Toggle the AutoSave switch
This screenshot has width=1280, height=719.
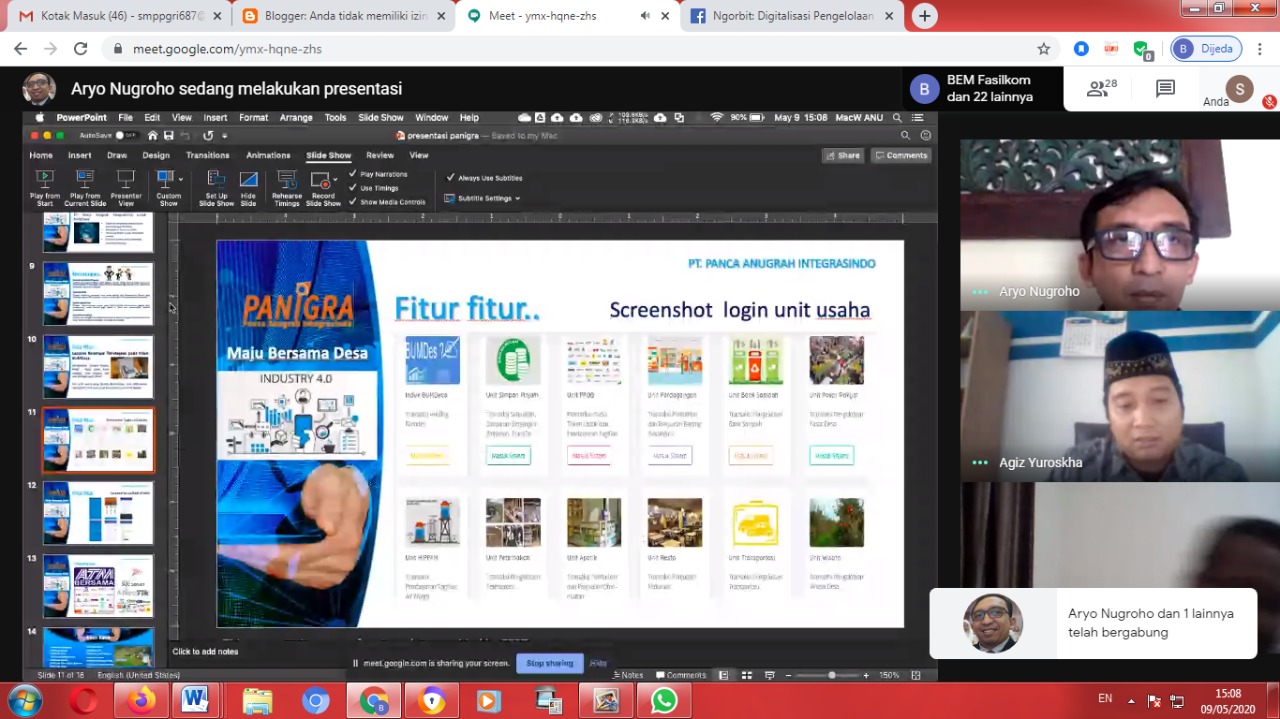point(125,135)
